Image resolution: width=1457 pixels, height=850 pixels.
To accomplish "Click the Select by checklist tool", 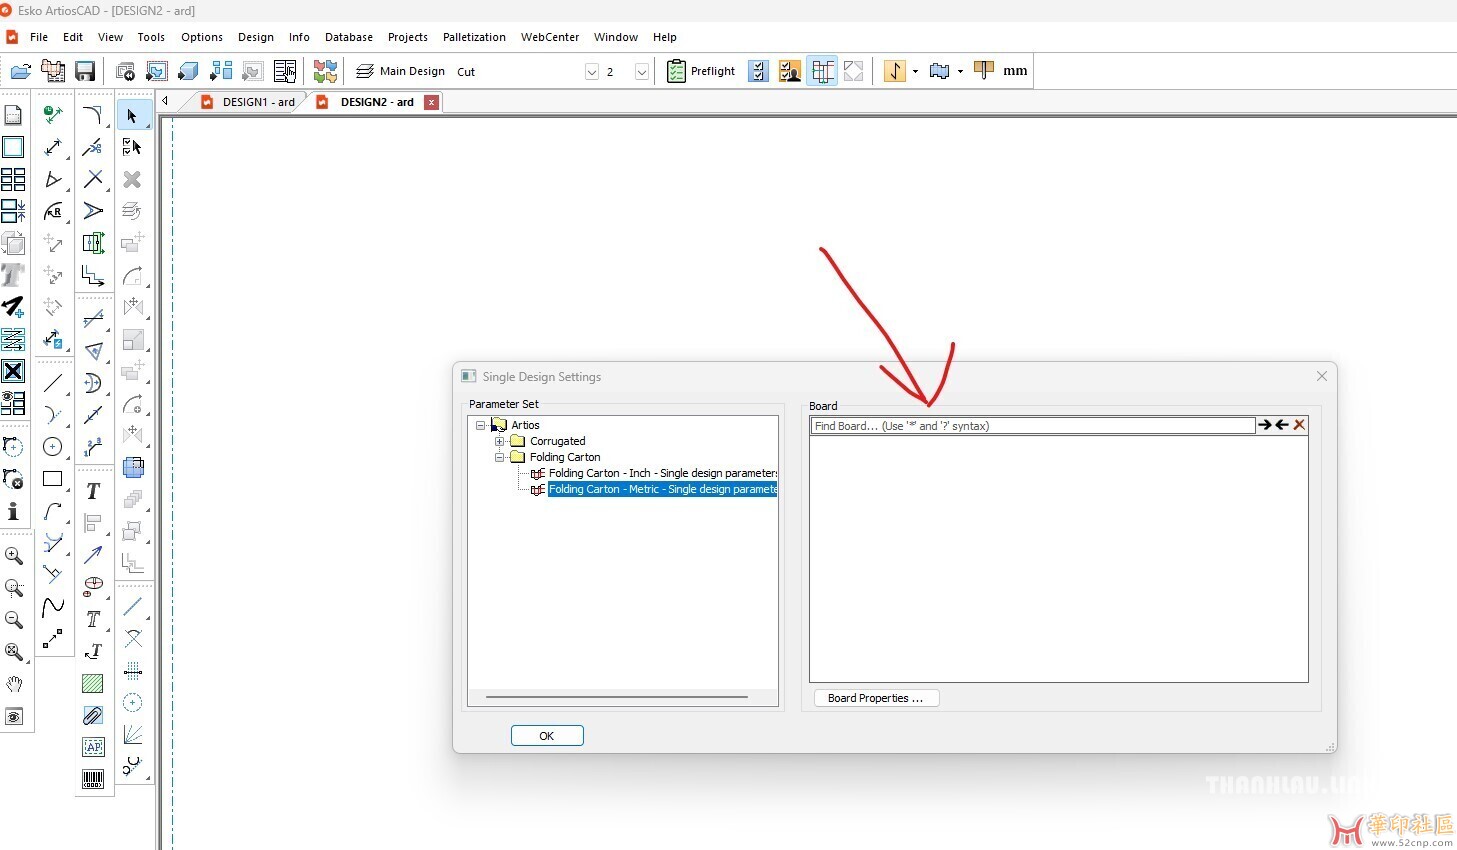I will (x=132, y=148).
